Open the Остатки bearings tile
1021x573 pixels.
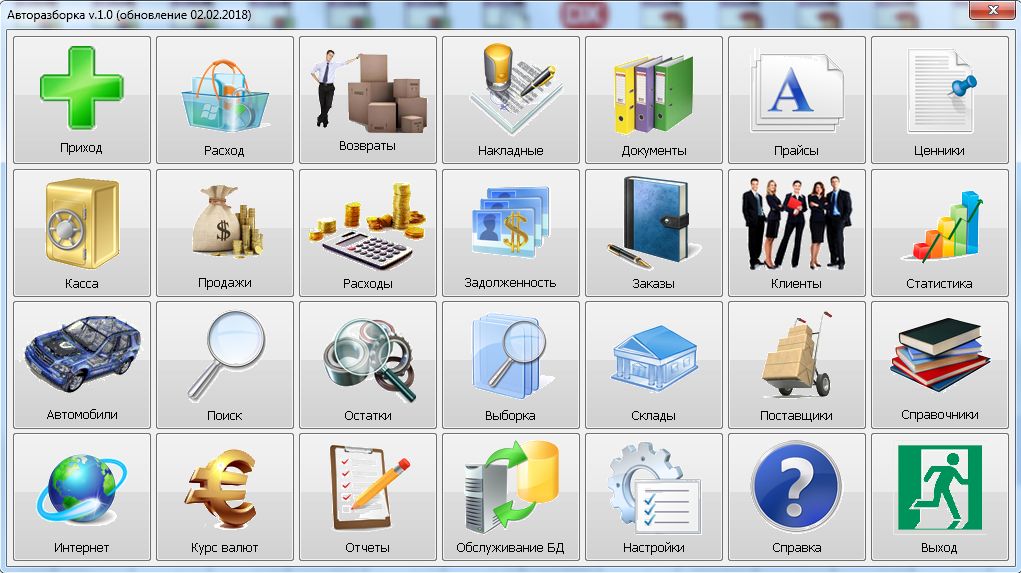pyautogui.click(x=367, y=365)
